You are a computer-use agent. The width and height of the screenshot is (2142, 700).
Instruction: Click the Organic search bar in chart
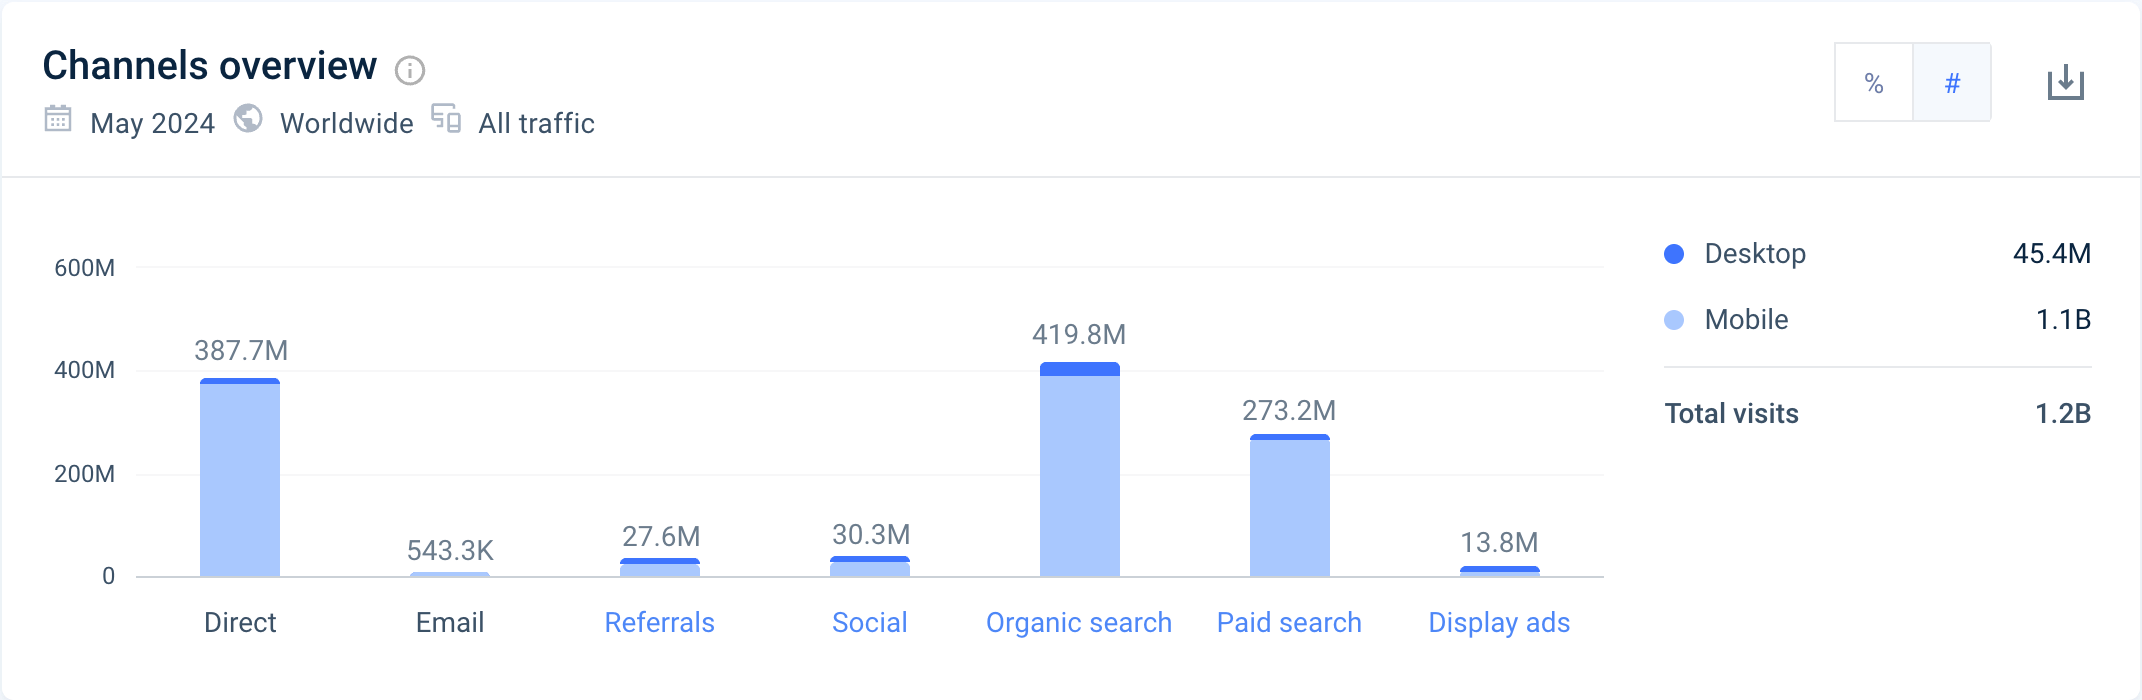tap(1080, 470)
